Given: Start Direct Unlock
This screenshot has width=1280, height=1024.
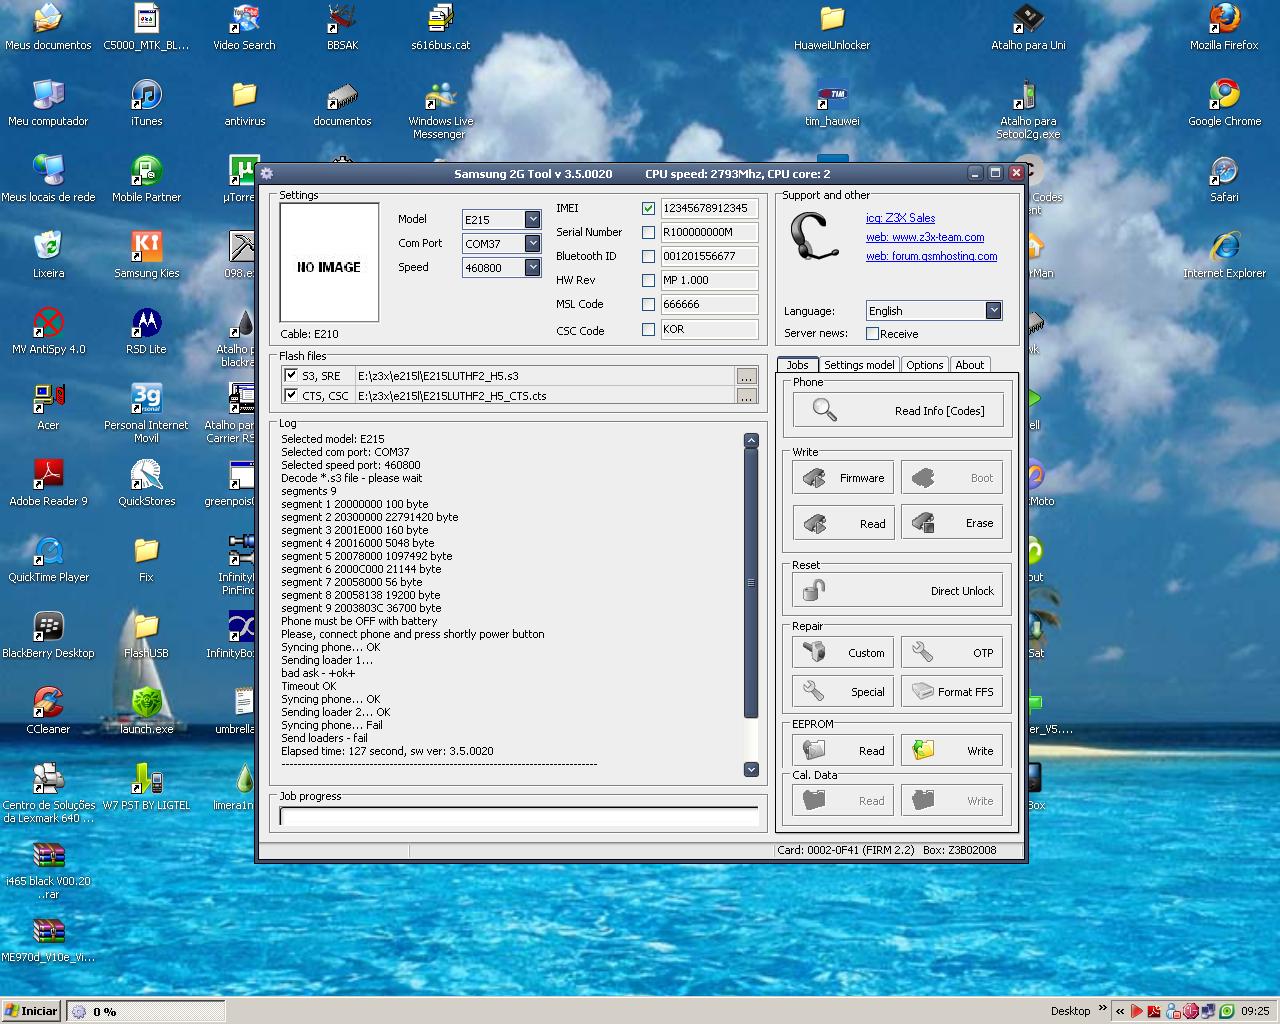Looking at the screenshot, I should point(897,591).
